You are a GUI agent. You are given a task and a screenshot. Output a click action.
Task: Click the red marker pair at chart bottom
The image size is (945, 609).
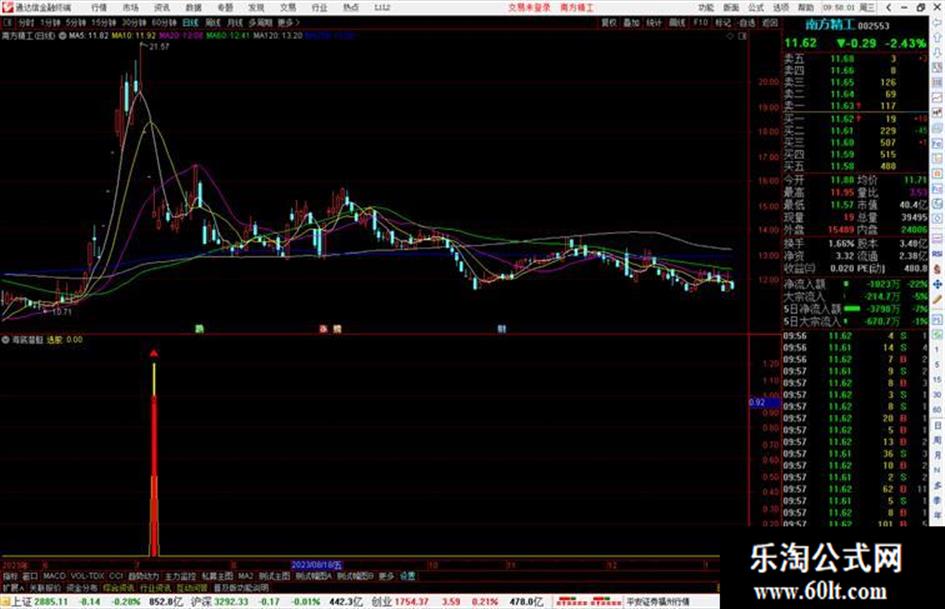pos(330,329)
